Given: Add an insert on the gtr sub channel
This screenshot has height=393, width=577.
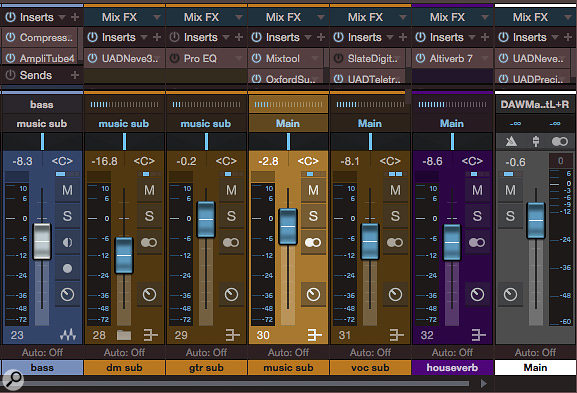Looking at the screenshot, I should 239,37.
